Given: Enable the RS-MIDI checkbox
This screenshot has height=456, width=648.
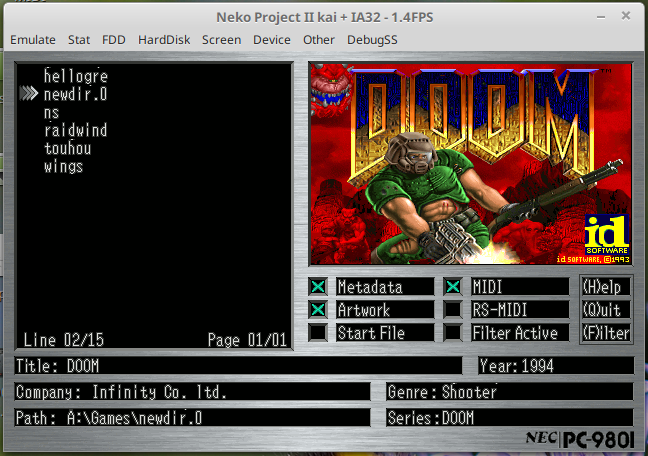Looking at the screenshot, I should [453, 310].
